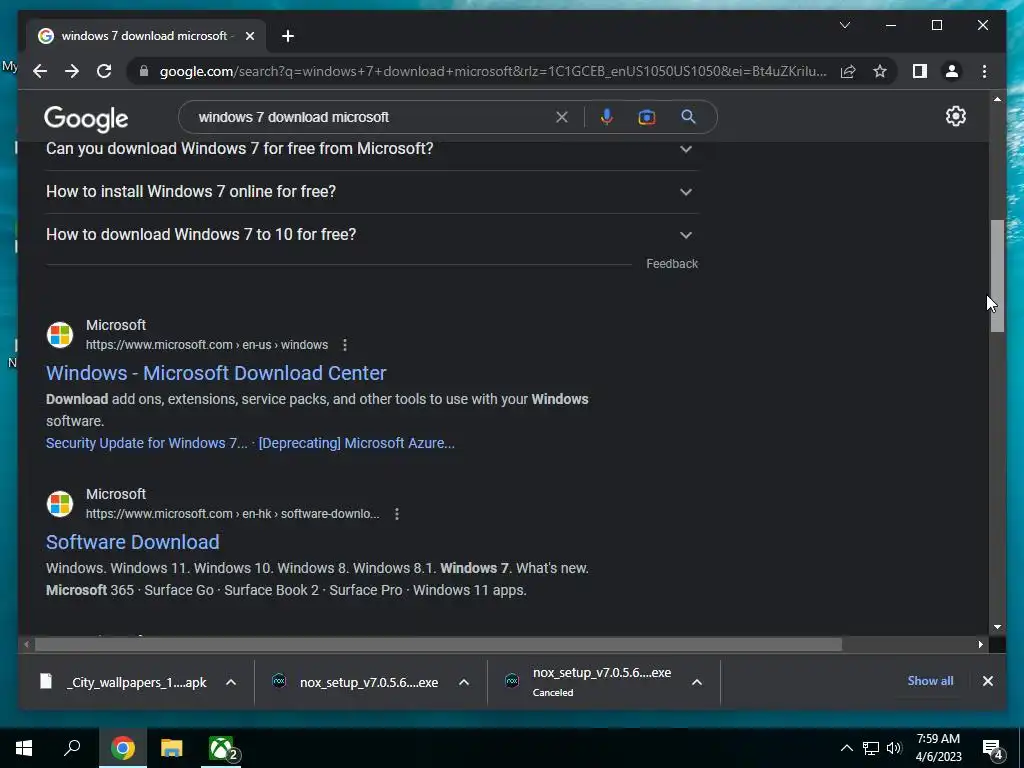The height and width of the screenshot is (768, 1024).
Task: Expand 'Can you download Windows 7 for free' question
Action: tap(372, 149)
